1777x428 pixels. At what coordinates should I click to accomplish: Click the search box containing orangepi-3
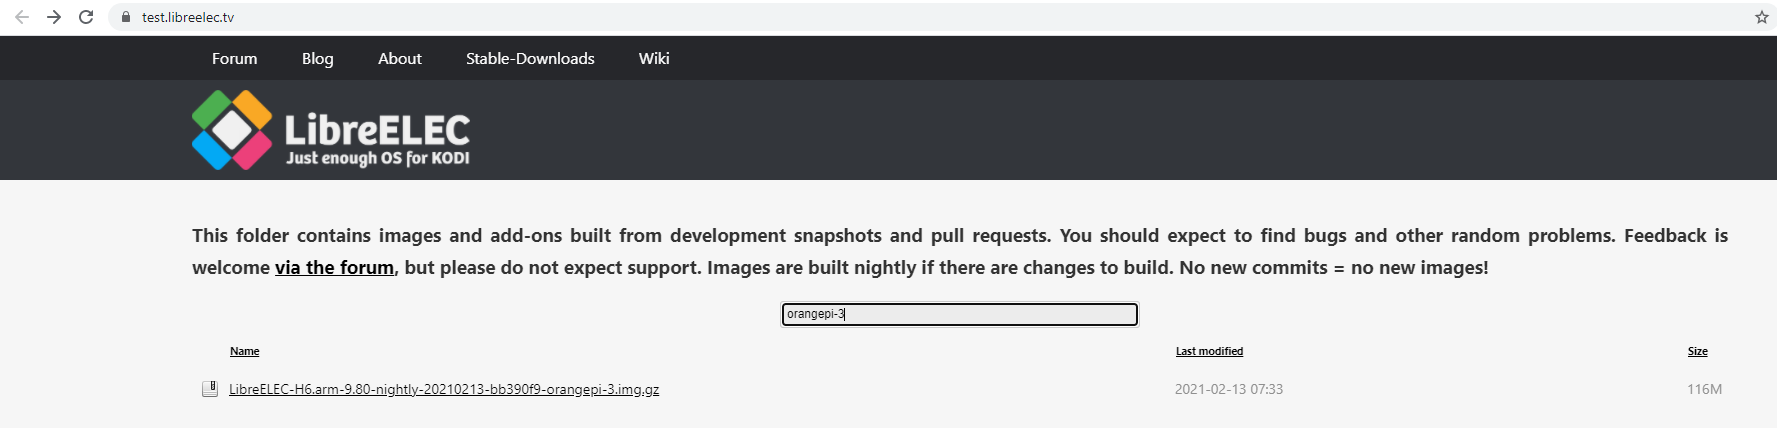click(x=959, y=314)
